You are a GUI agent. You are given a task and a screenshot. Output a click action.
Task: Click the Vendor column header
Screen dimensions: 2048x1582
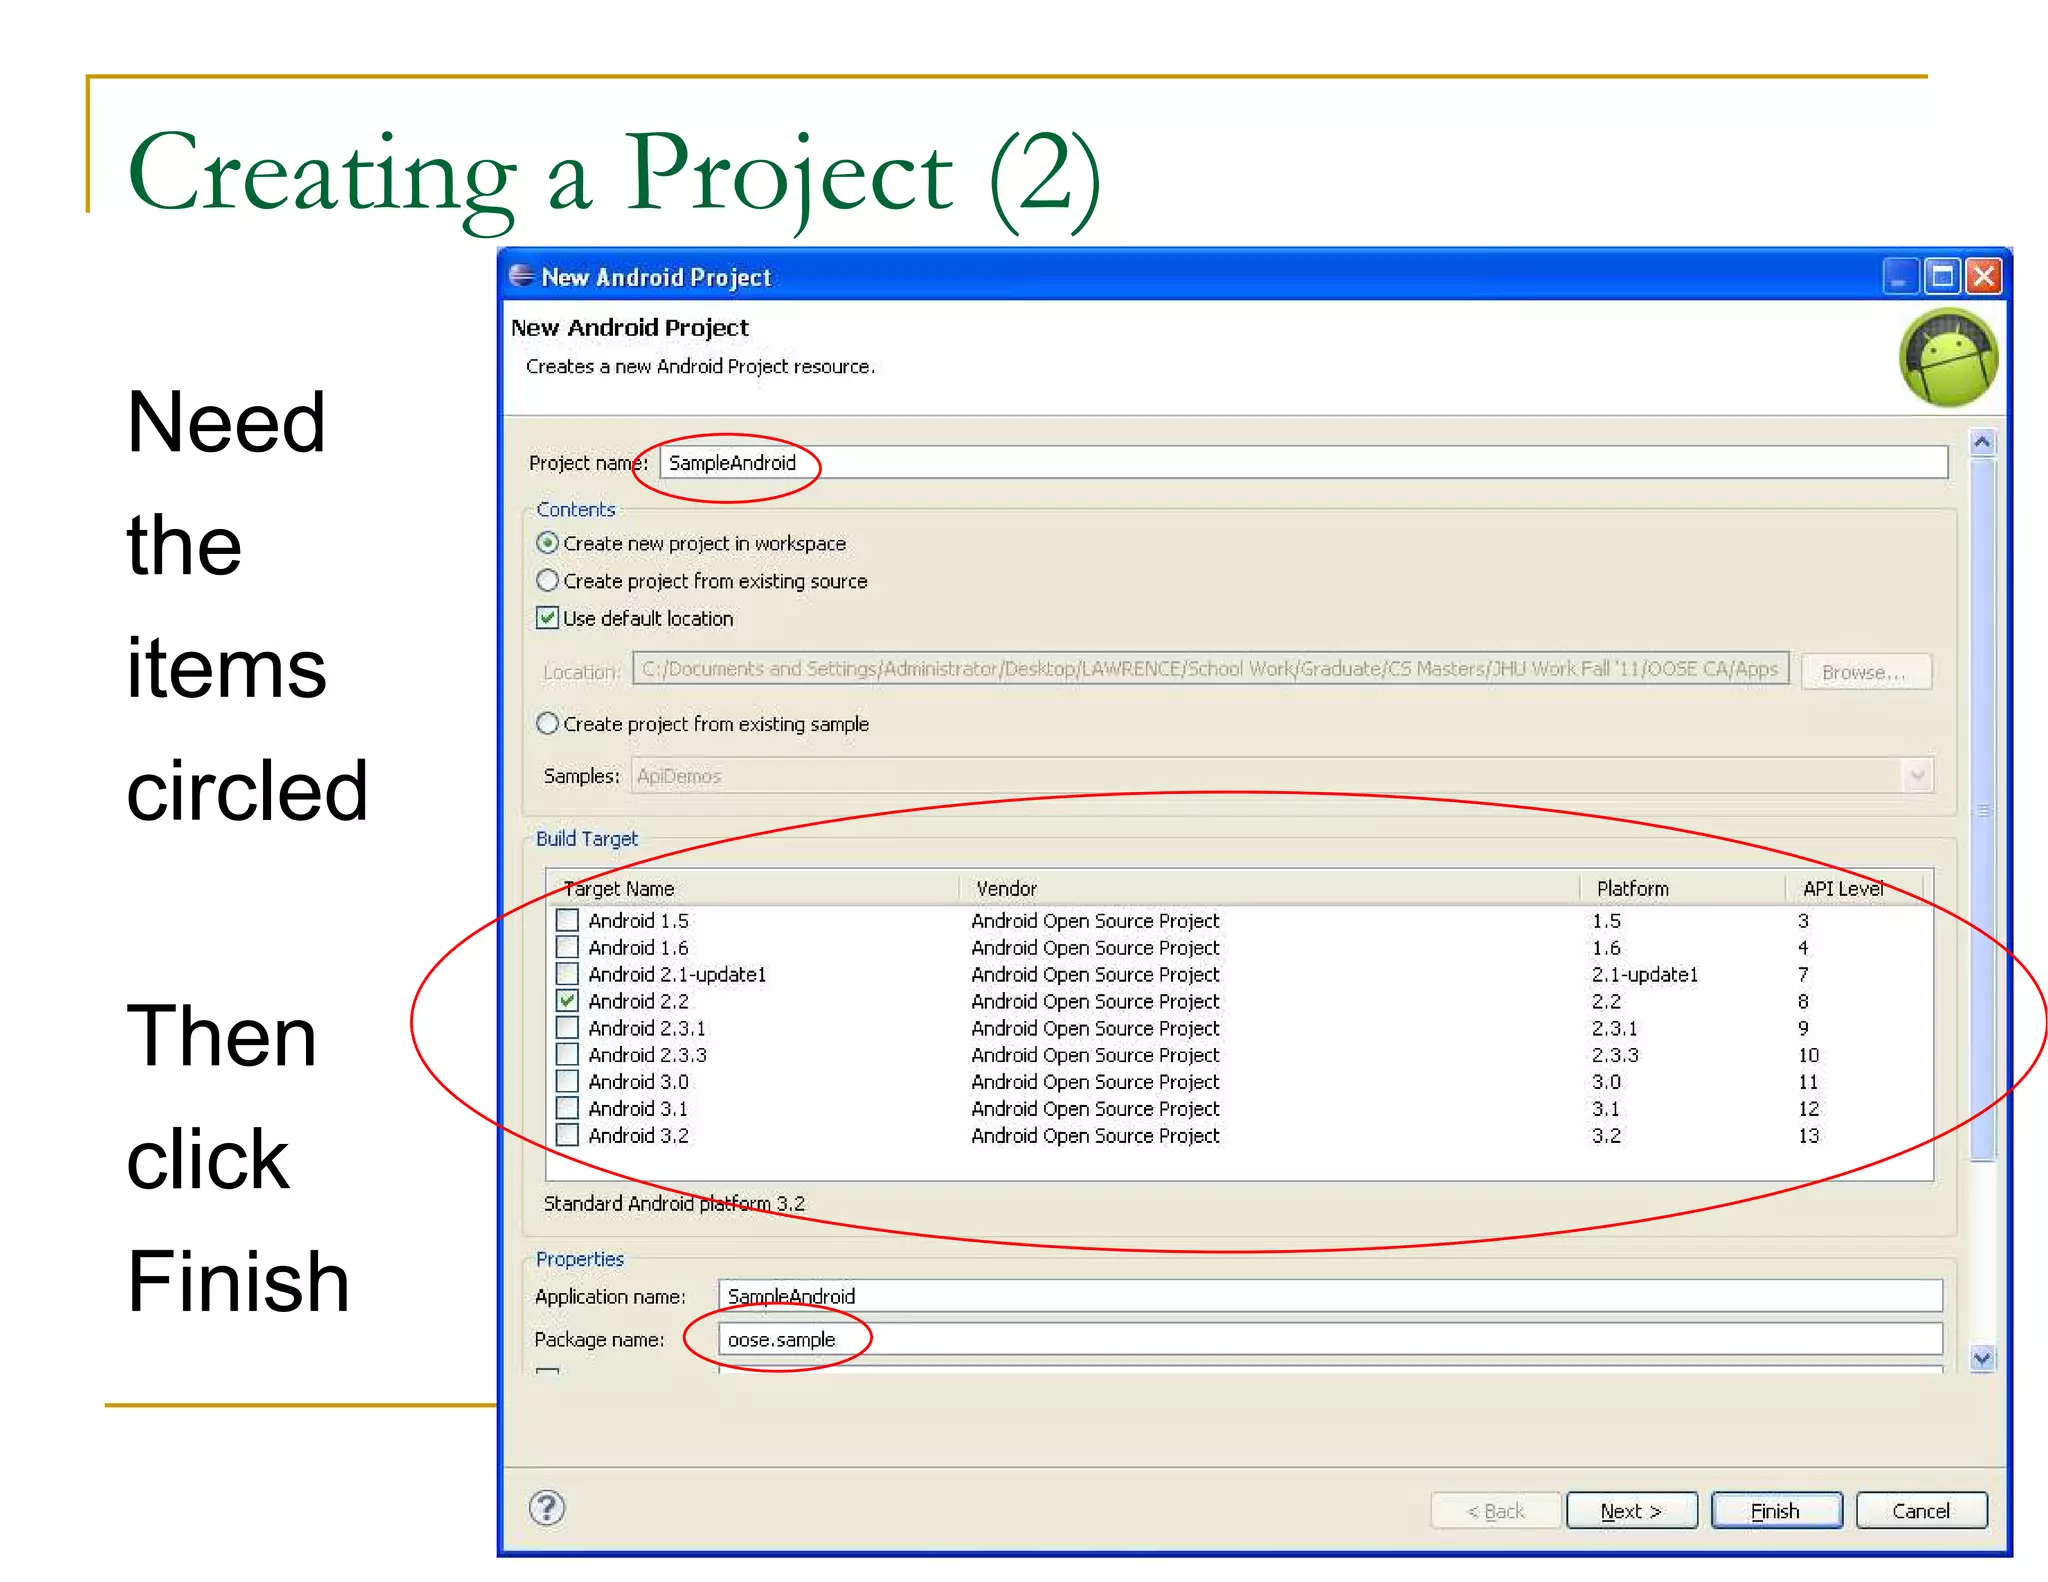tap(1271, 888)
